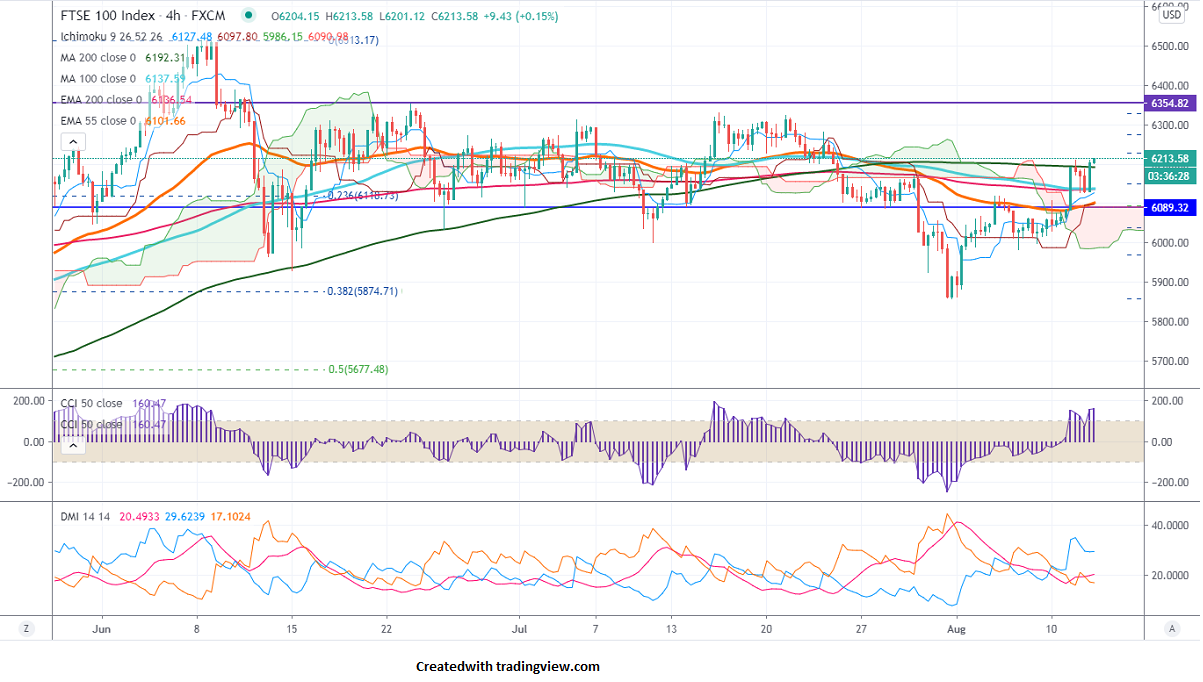Click the 6089.32 price label

click(1169, 208)
